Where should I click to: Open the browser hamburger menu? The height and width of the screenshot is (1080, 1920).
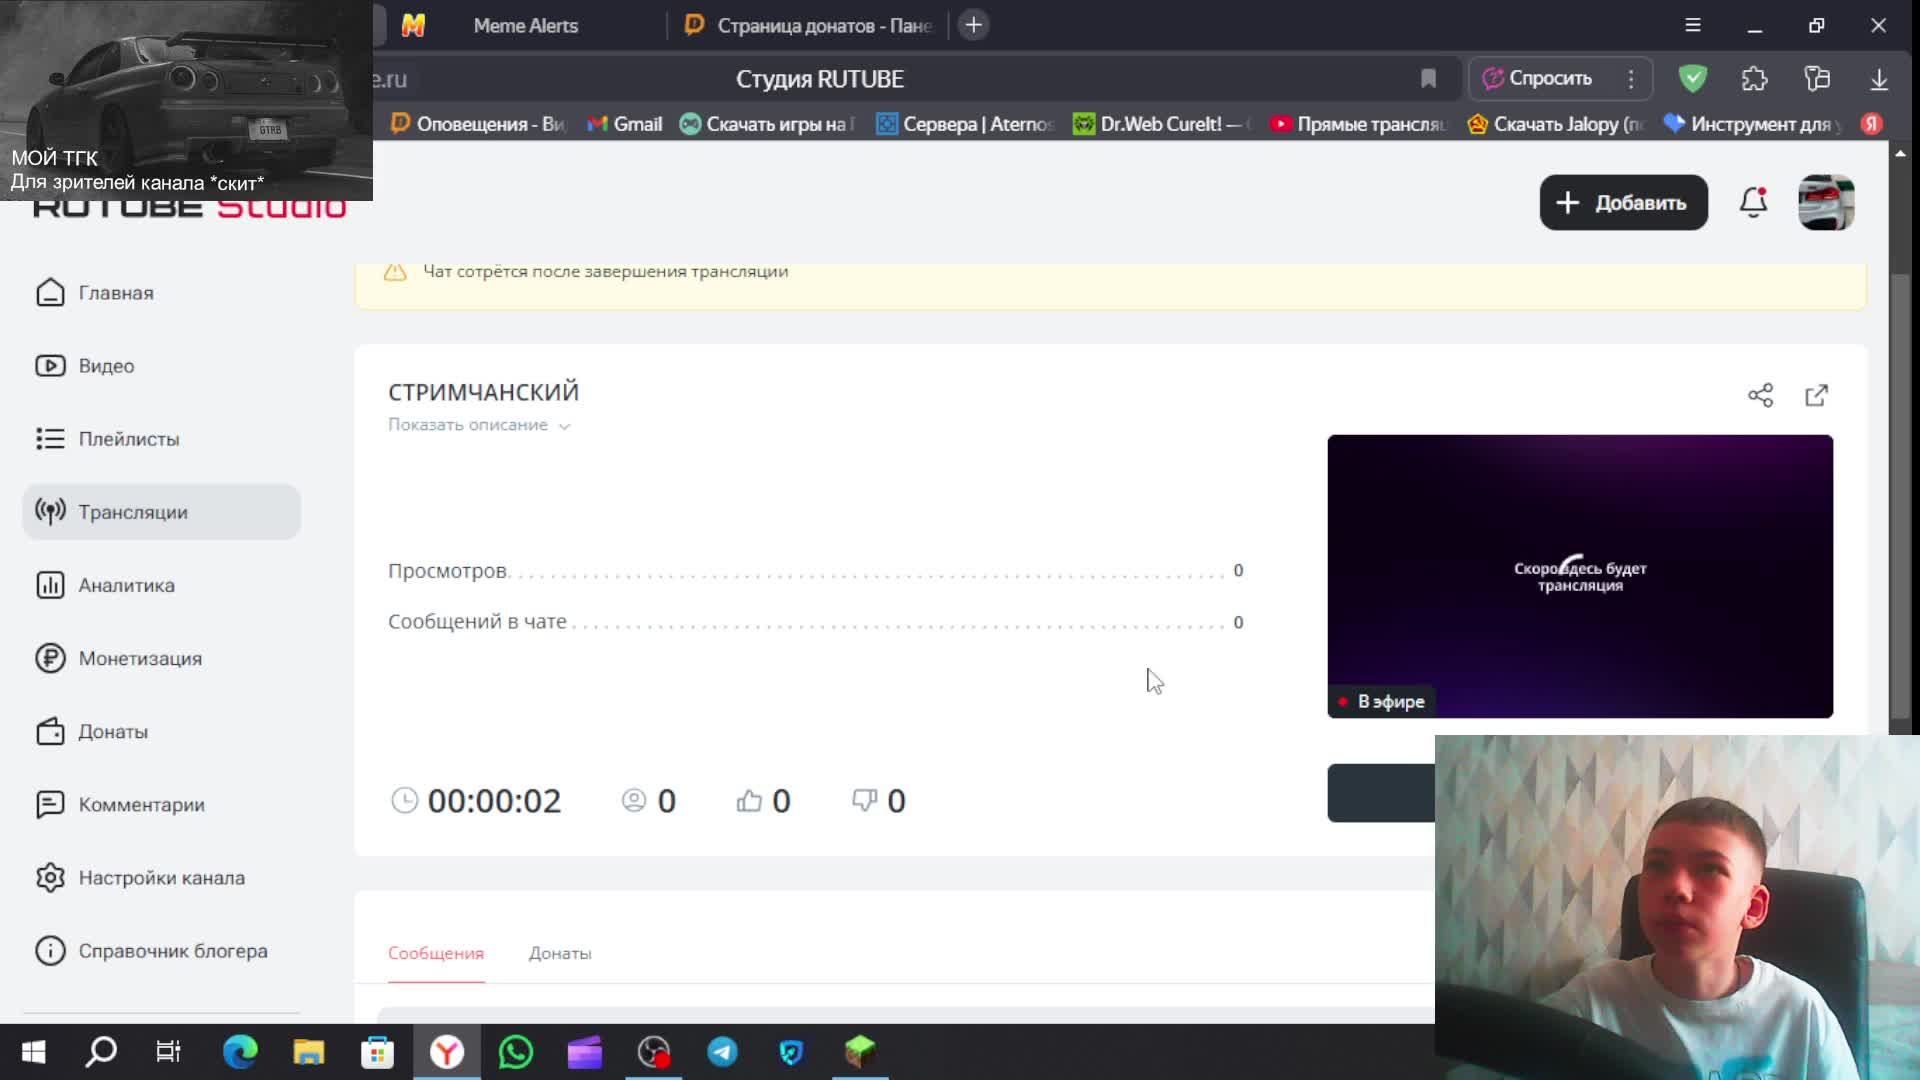[1692, 25]
